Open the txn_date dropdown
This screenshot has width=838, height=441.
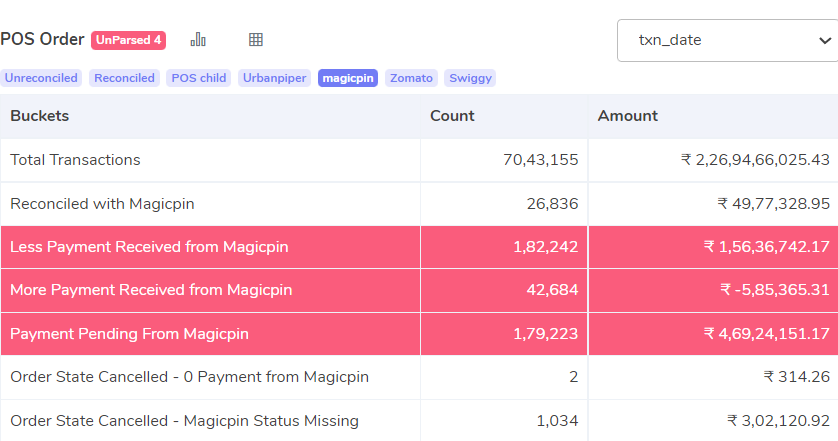click(727, 40)
